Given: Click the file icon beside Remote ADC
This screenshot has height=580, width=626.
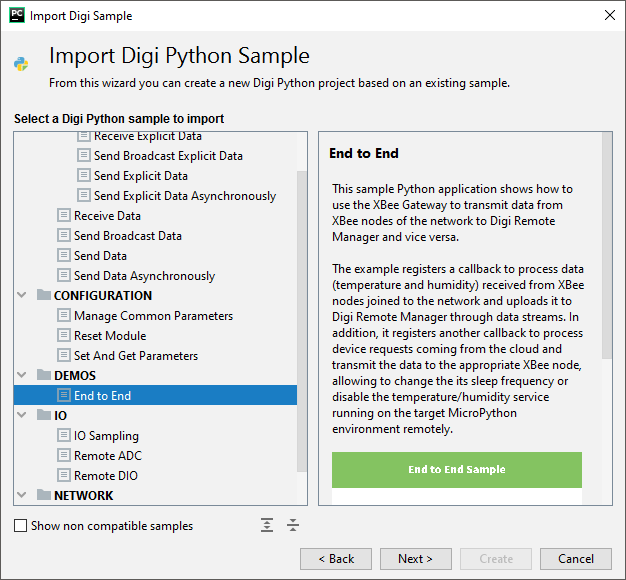Looking at the screenshot, I should [64, 456].
